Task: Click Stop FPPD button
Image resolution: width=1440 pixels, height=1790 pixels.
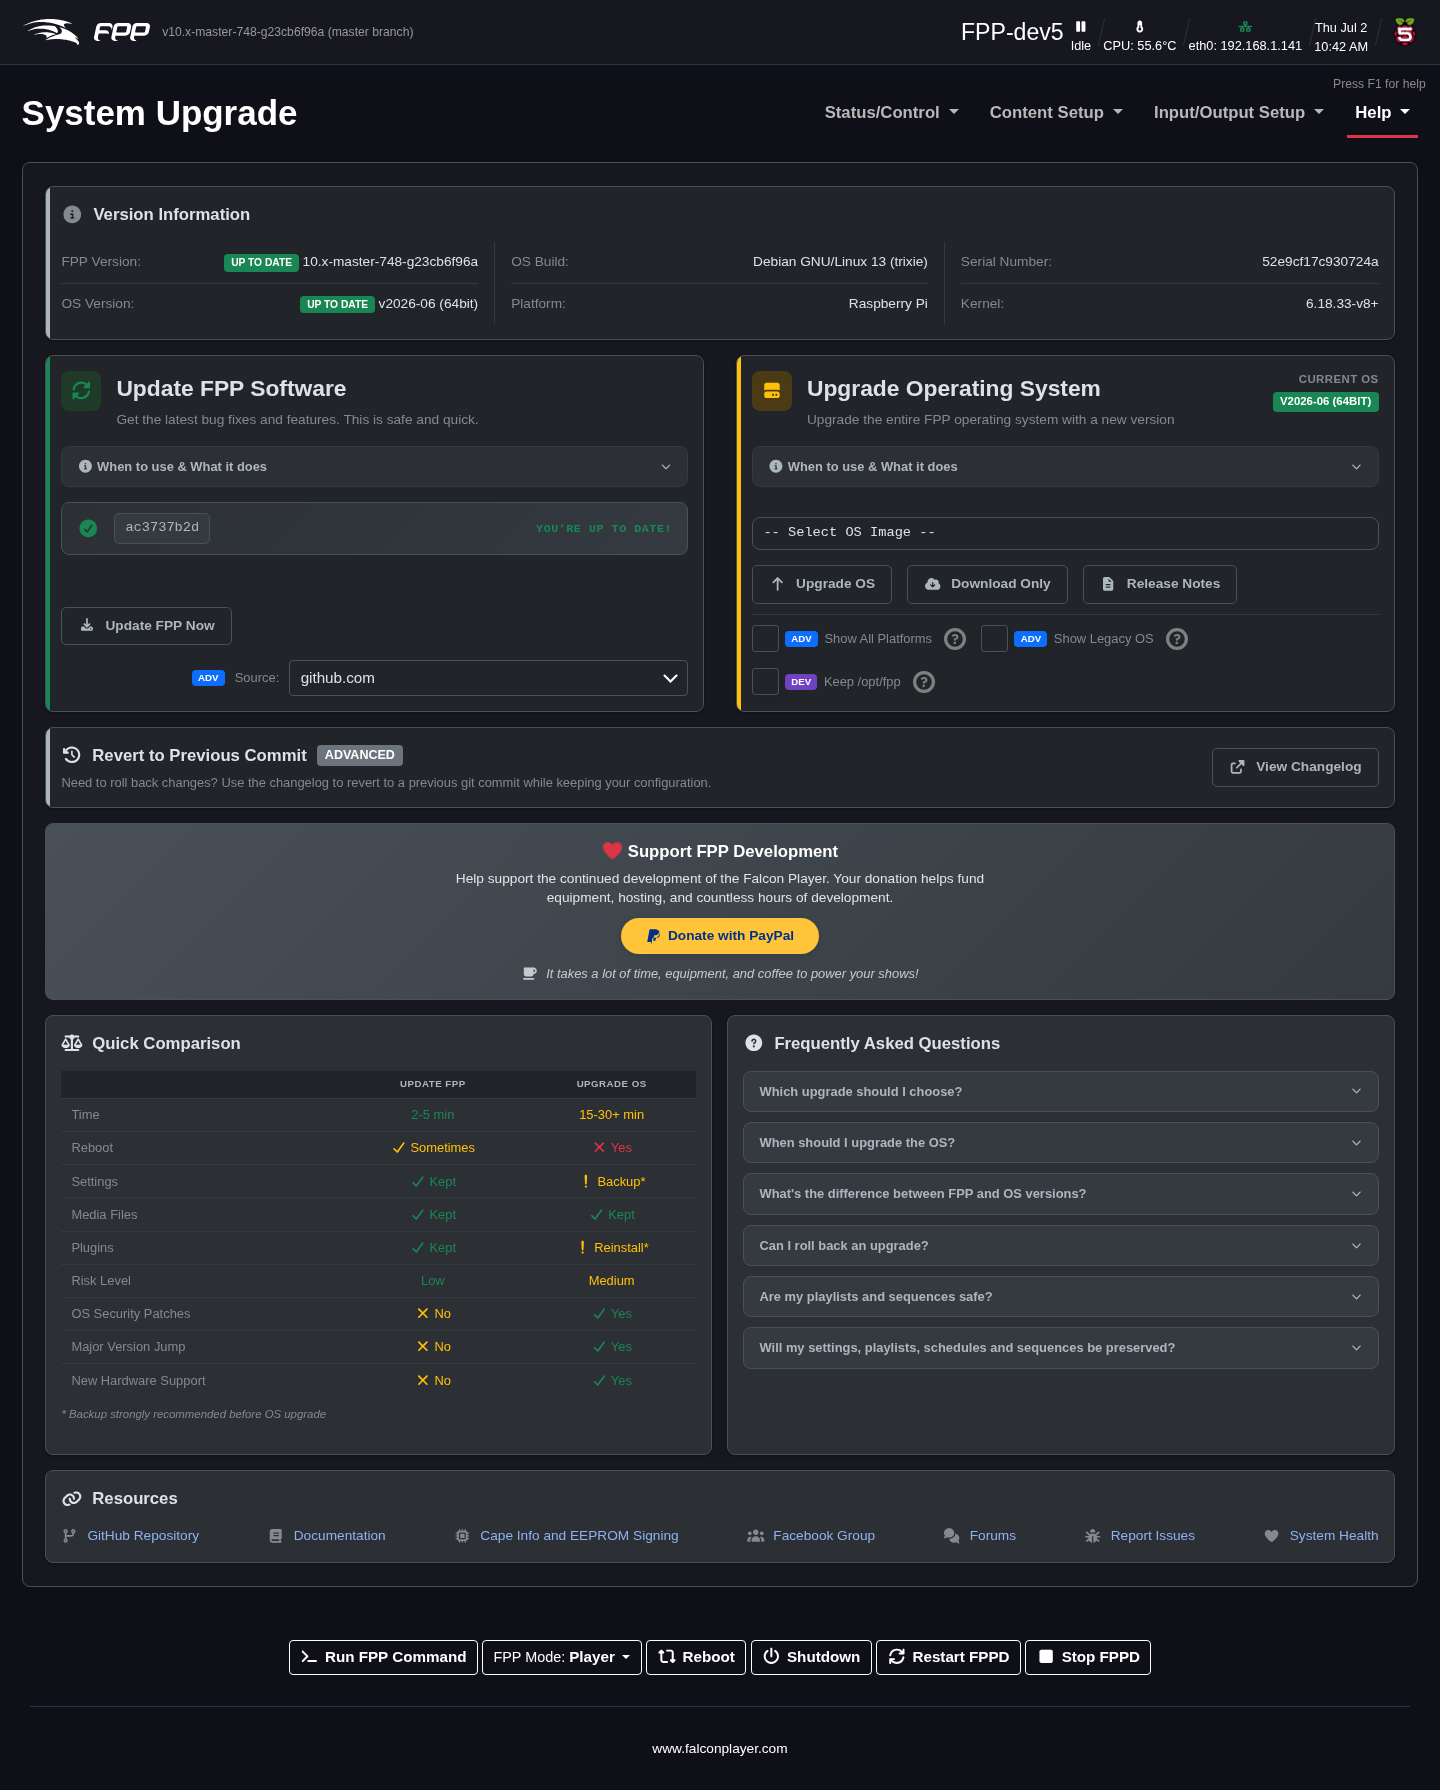Action: 1088,1657
